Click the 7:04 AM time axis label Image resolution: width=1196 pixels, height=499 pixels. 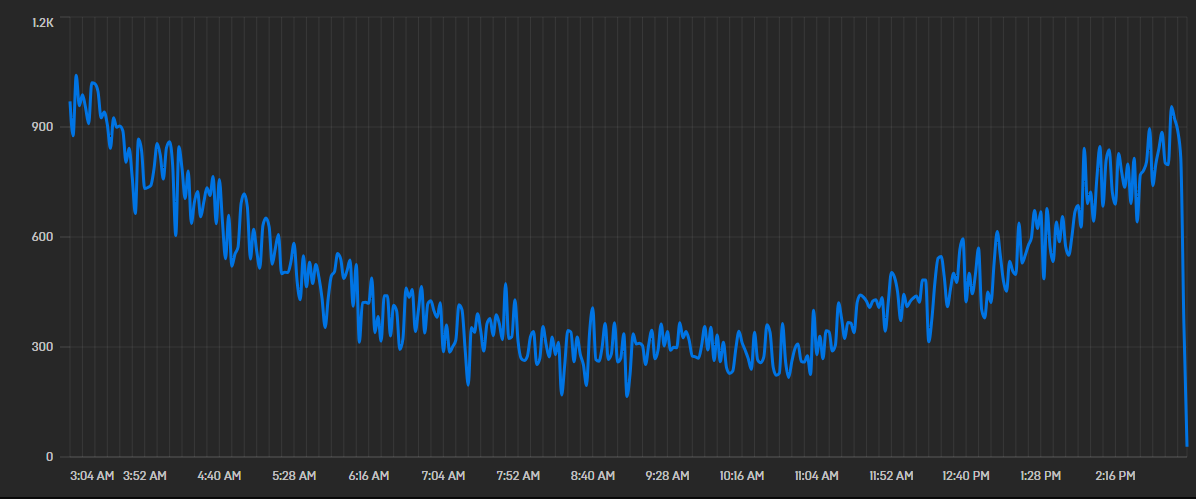(443, 476)
